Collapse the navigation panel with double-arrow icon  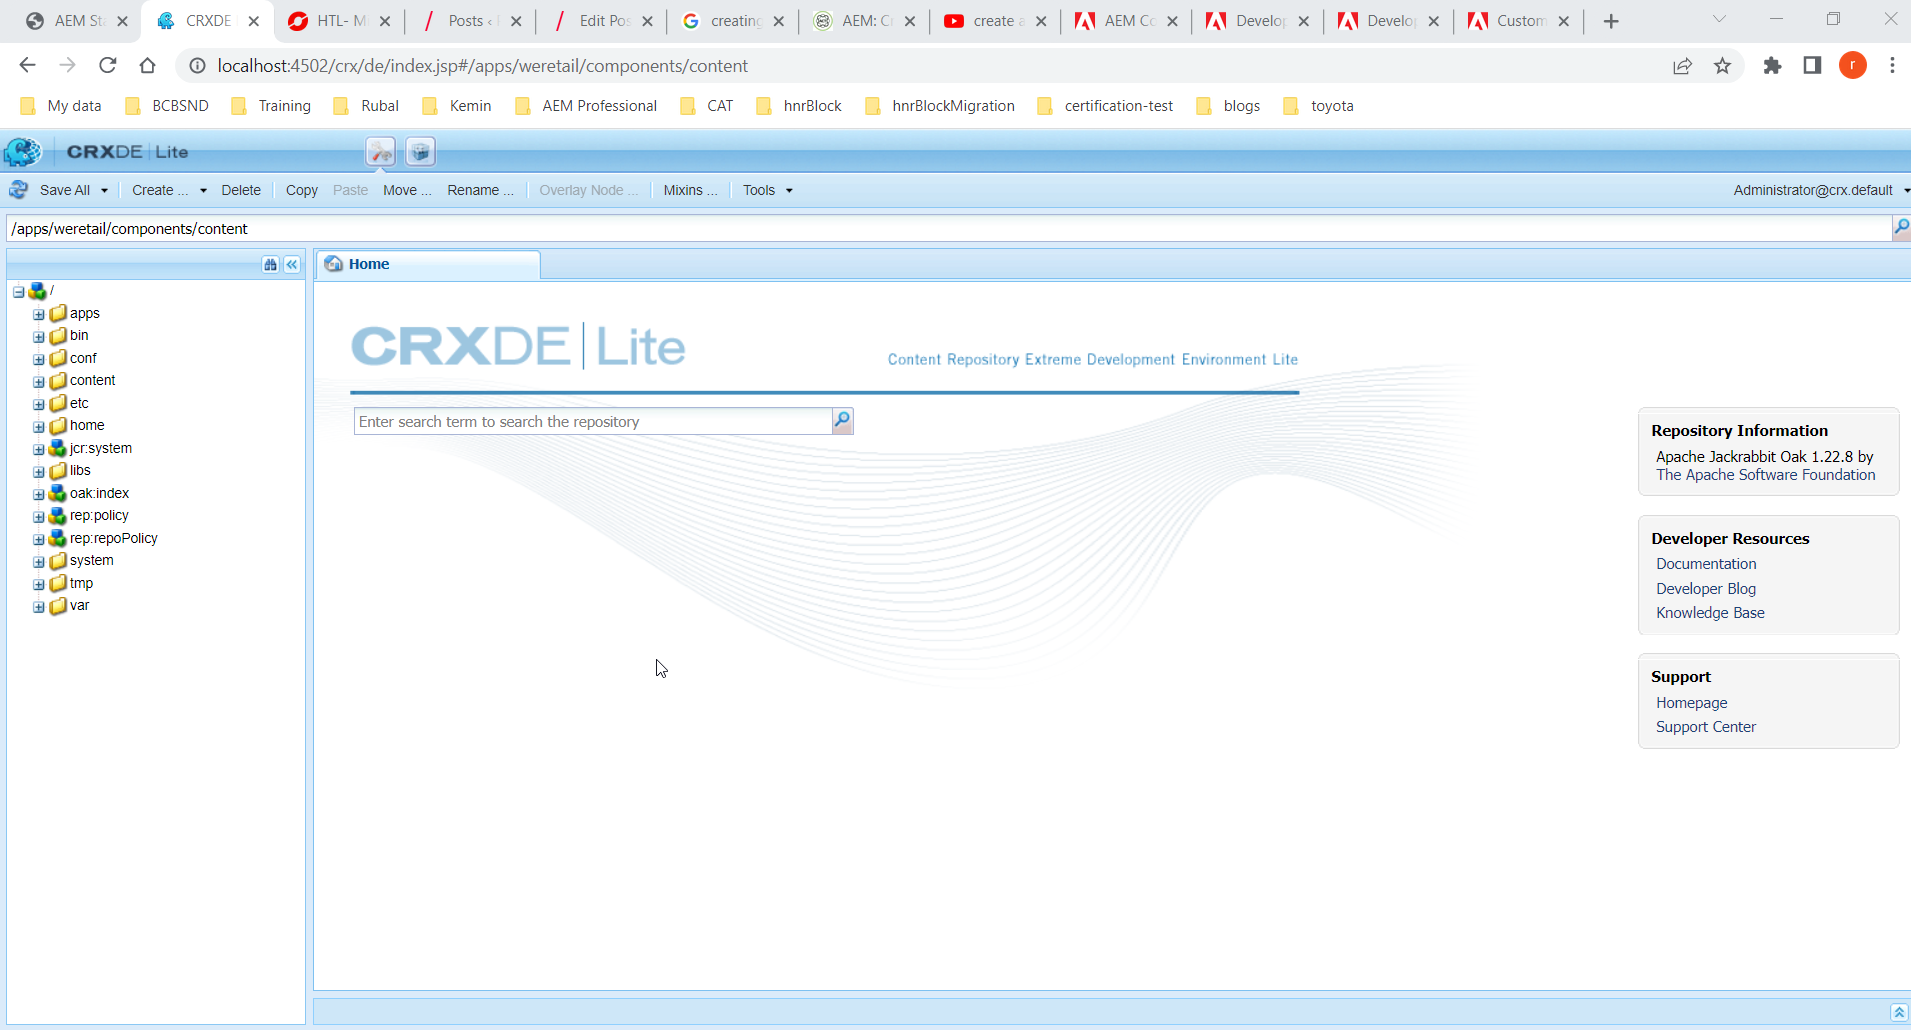tap(292, 265)
